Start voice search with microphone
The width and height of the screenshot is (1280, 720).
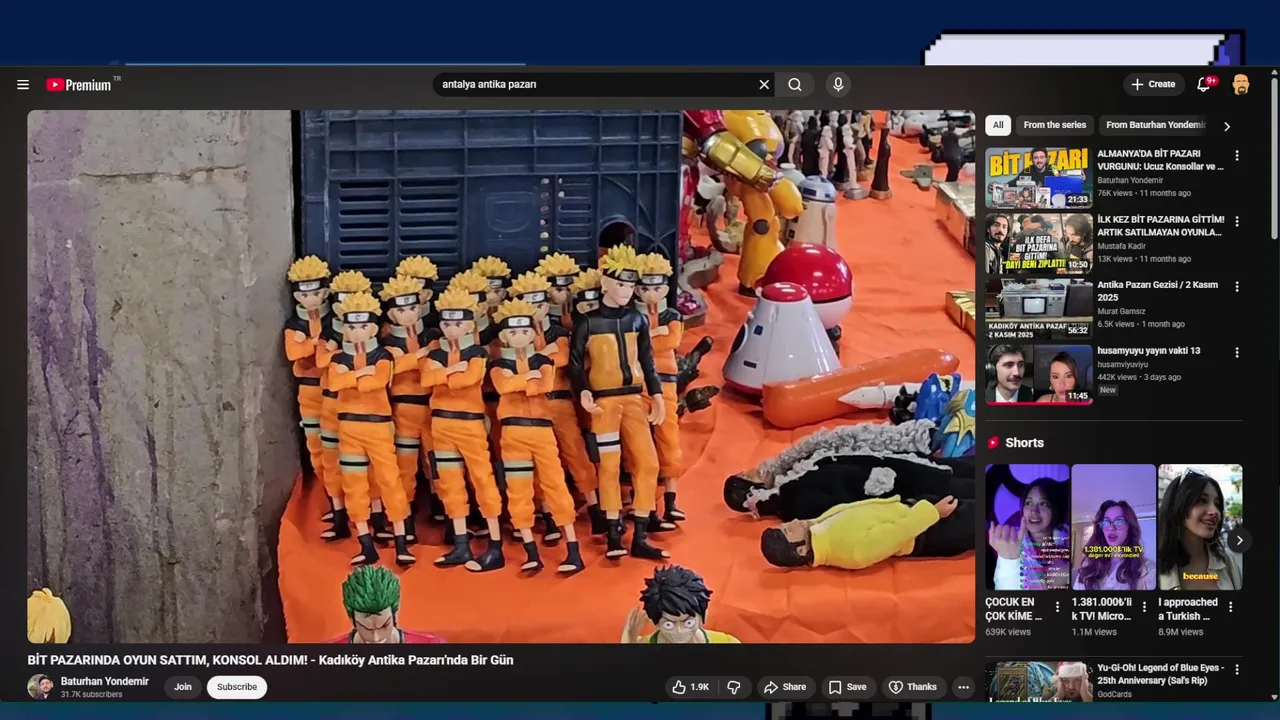[x=838, y=85]
